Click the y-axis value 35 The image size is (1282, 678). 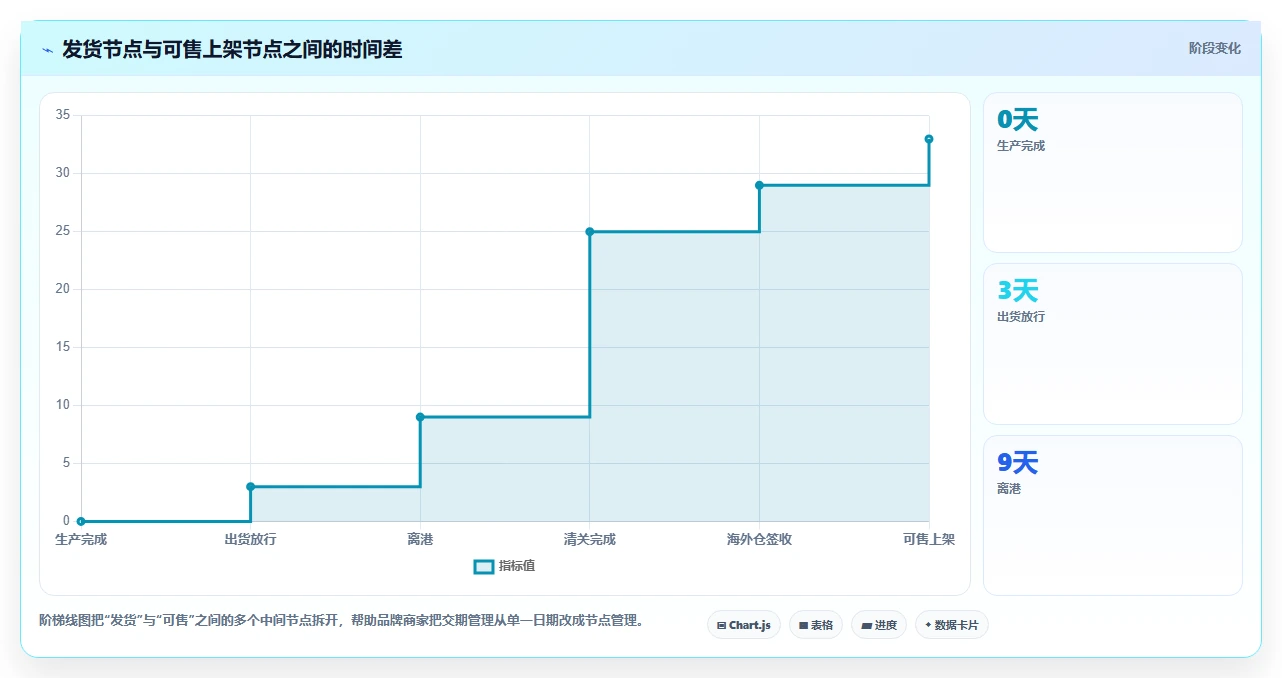[x=63, y=115]
